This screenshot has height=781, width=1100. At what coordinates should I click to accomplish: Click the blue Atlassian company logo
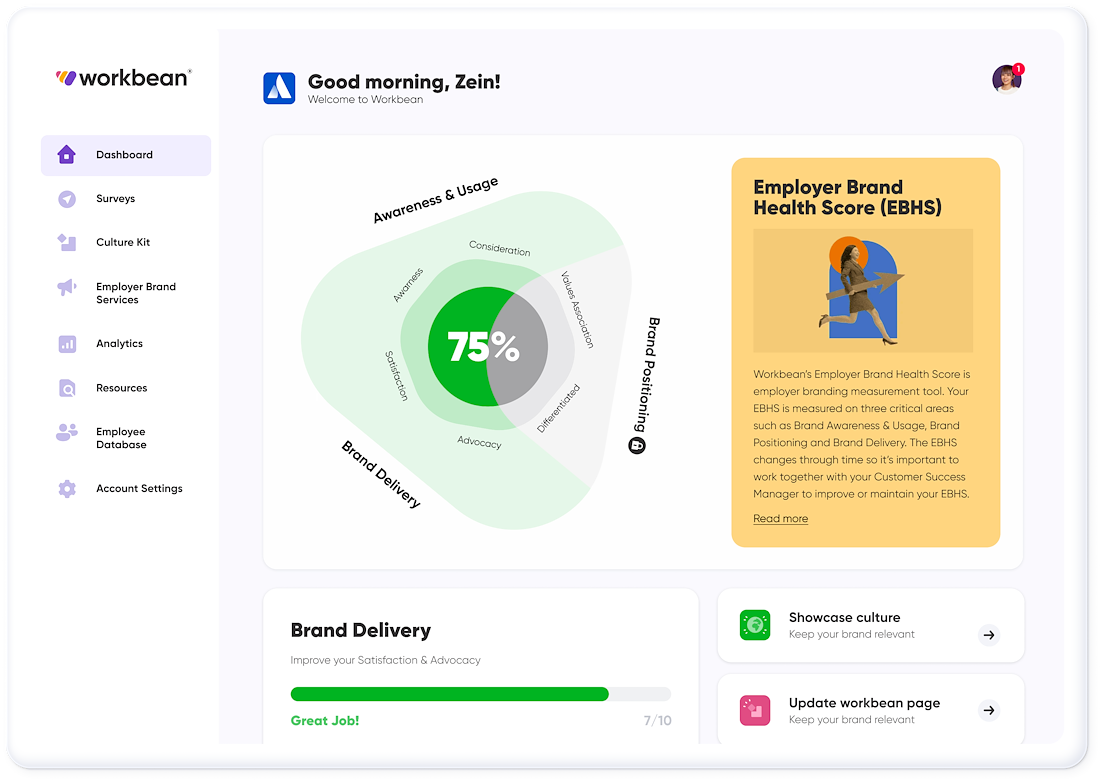pos(279,88)
